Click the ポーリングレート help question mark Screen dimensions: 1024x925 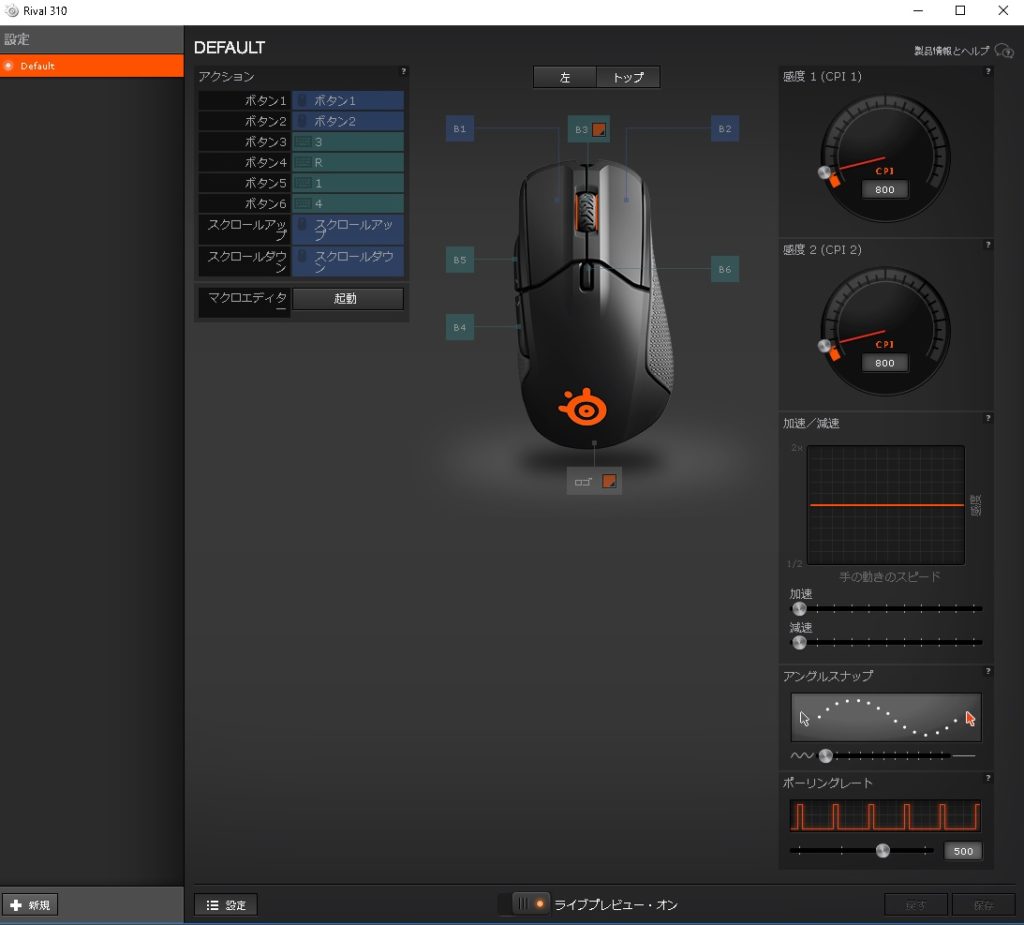click(988, 778)
